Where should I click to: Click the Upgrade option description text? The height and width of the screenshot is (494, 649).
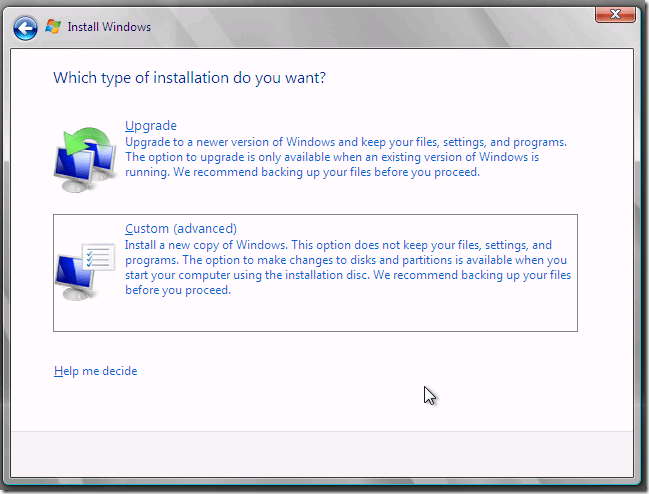coord(345,157)
